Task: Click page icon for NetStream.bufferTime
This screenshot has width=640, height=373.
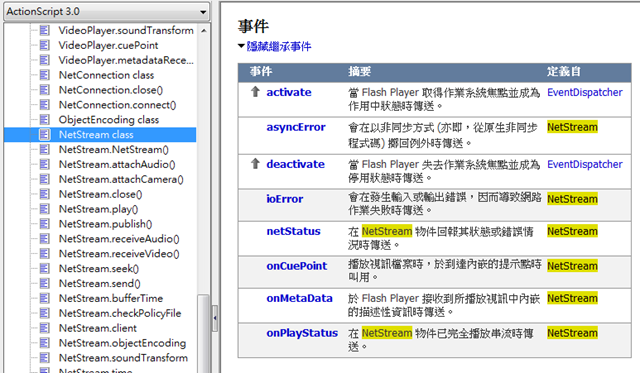Action: pos(44,298)
